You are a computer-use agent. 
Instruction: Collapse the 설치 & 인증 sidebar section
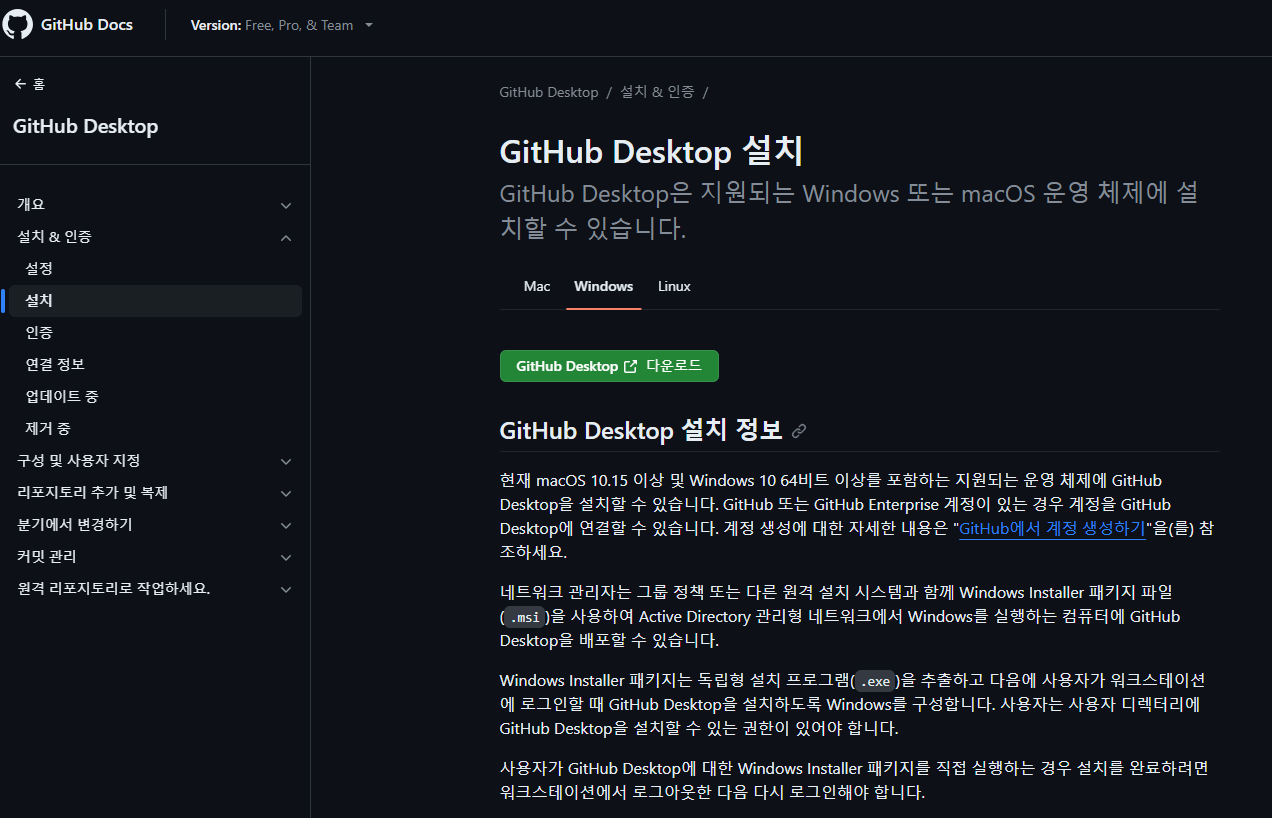[x=286, y=237]
